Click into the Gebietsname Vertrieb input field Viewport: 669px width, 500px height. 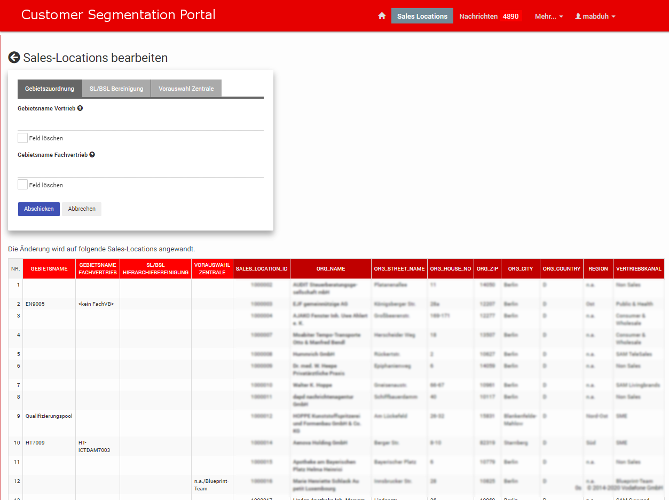tap(141, 122)
